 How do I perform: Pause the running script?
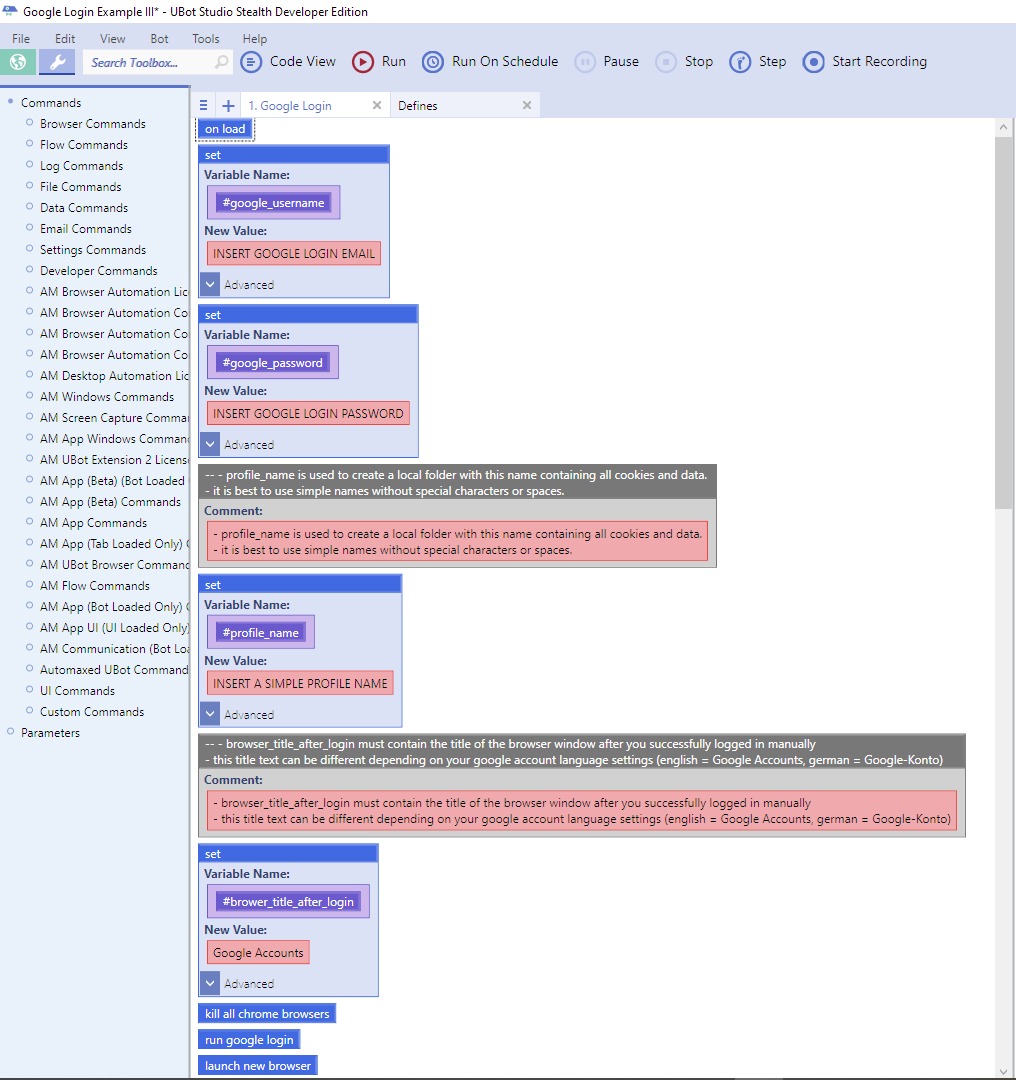(607, 61)
